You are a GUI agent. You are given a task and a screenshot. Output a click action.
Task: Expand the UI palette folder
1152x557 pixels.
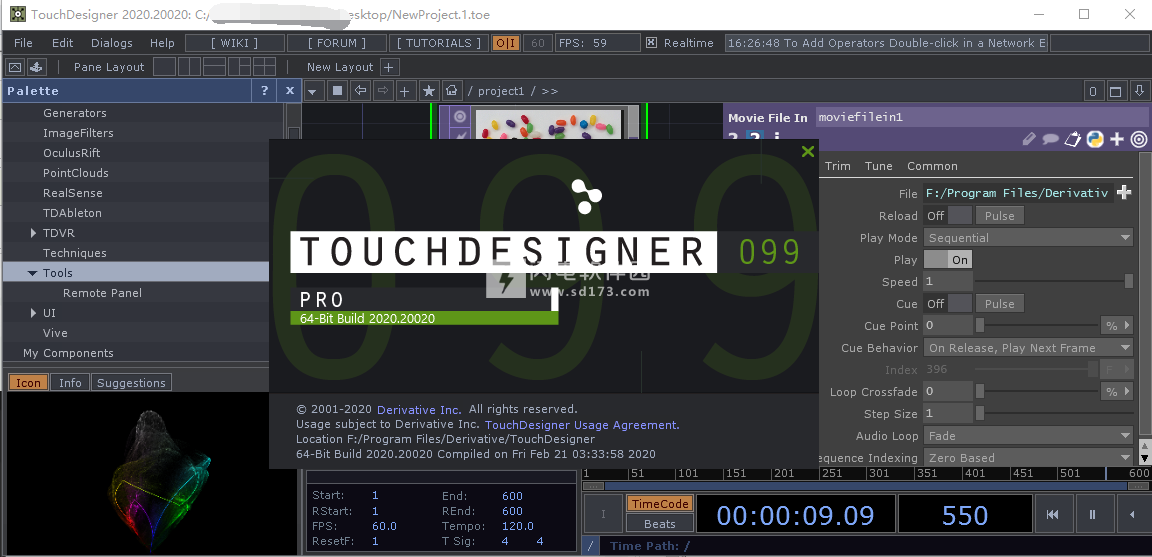(34, 313)
